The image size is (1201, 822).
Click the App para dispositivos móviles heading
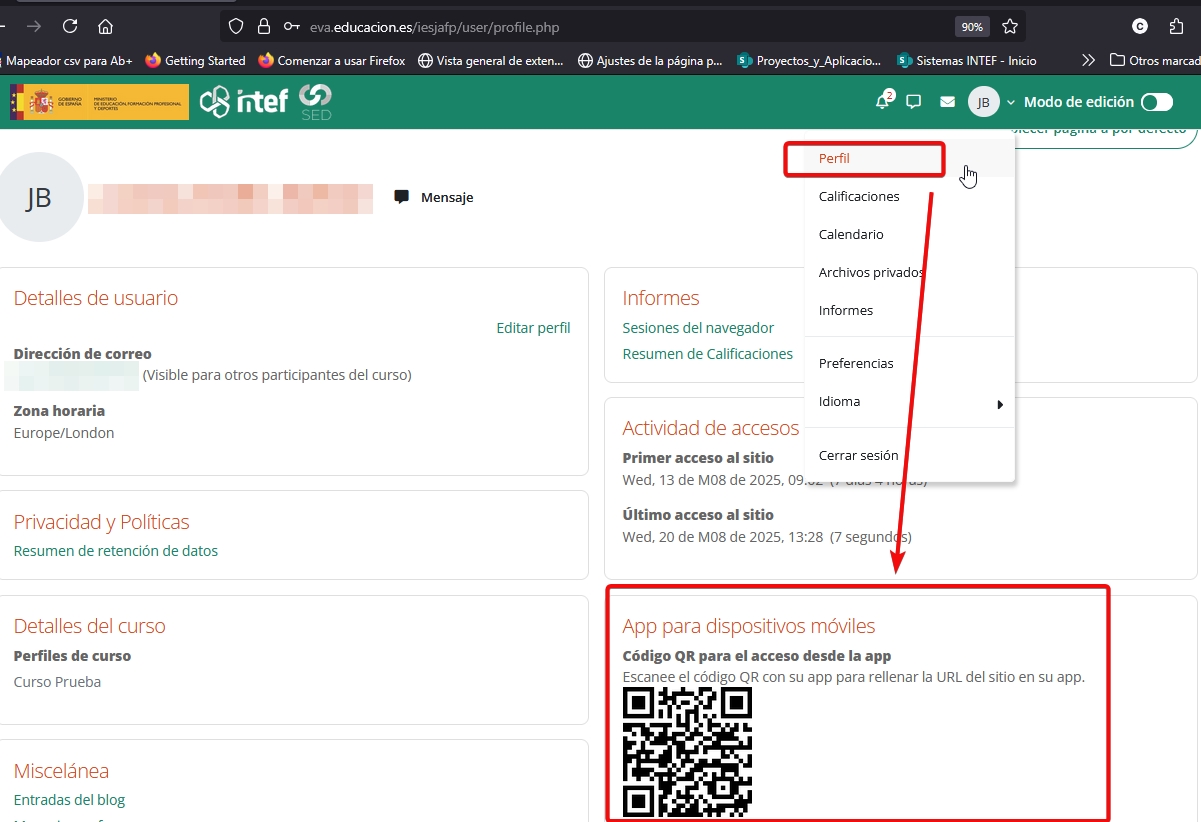click(748, 626)
